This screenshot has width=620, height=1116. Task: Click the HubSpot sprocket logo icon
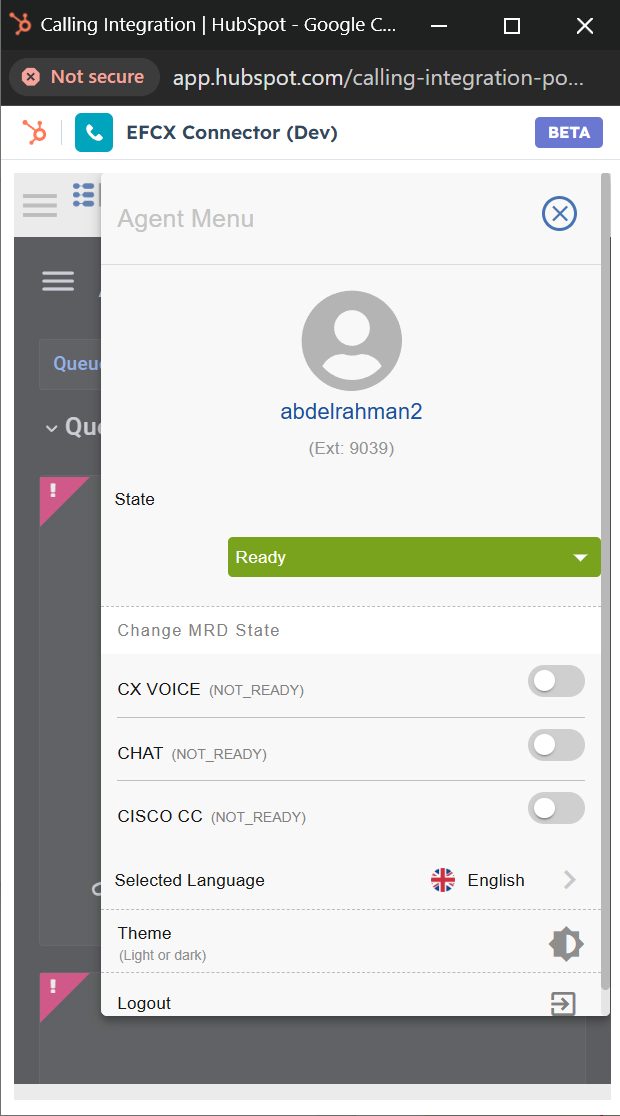(34, 132)
